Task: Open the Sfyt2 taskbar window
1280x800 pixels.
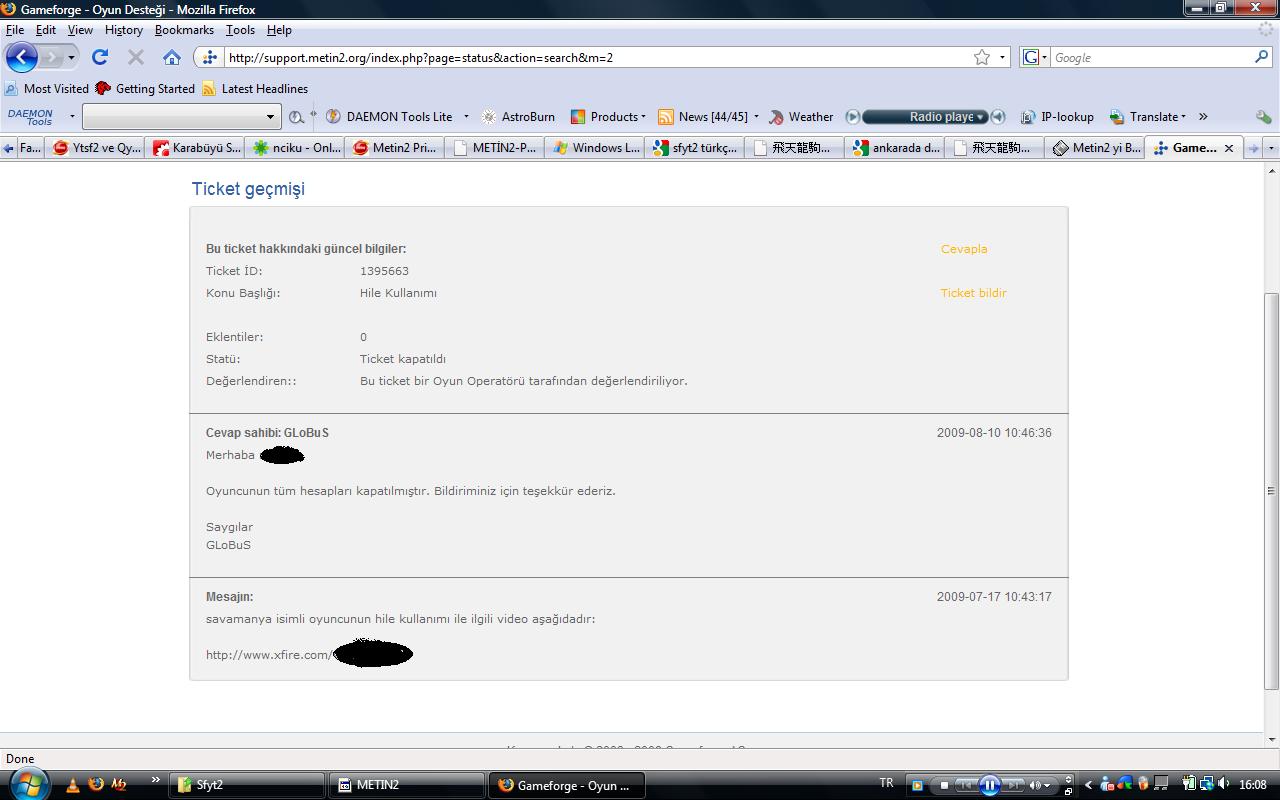Action: coord(246,785)
